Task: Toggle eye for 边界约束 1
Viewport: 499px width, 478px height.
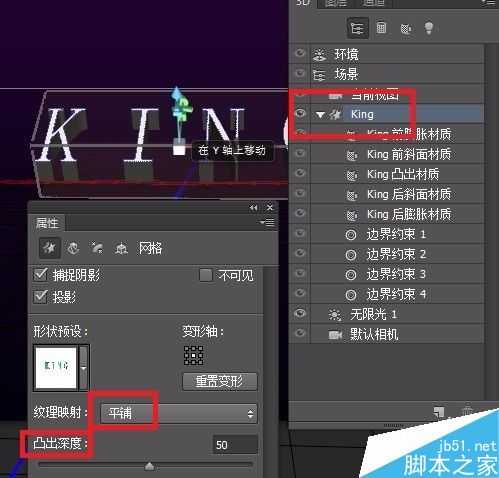Action: coord(300,233)
